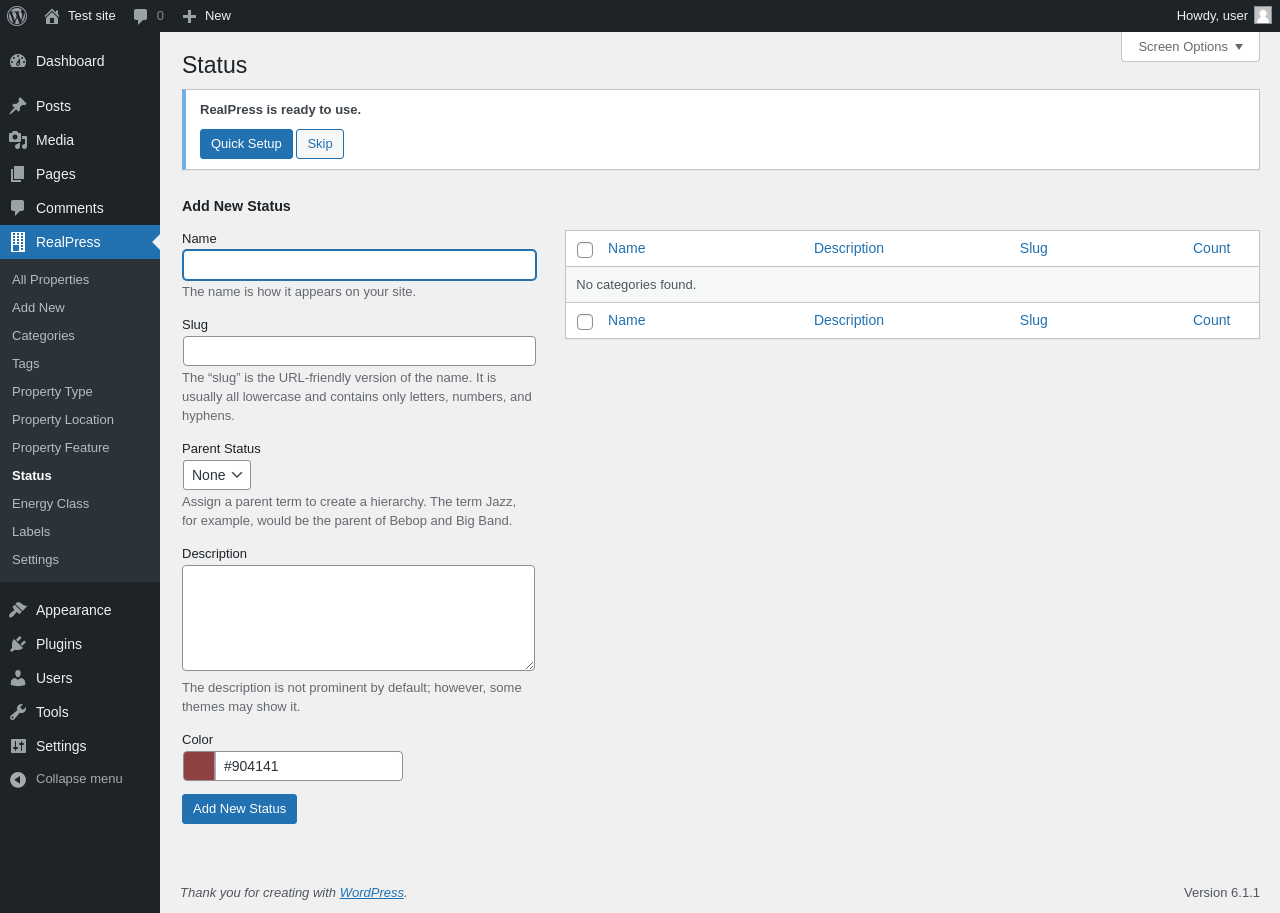The width and height of the screenshot is (1280, 913).
Task: Click the sidebar Comments bubble icon
Action: click(18, 208)
